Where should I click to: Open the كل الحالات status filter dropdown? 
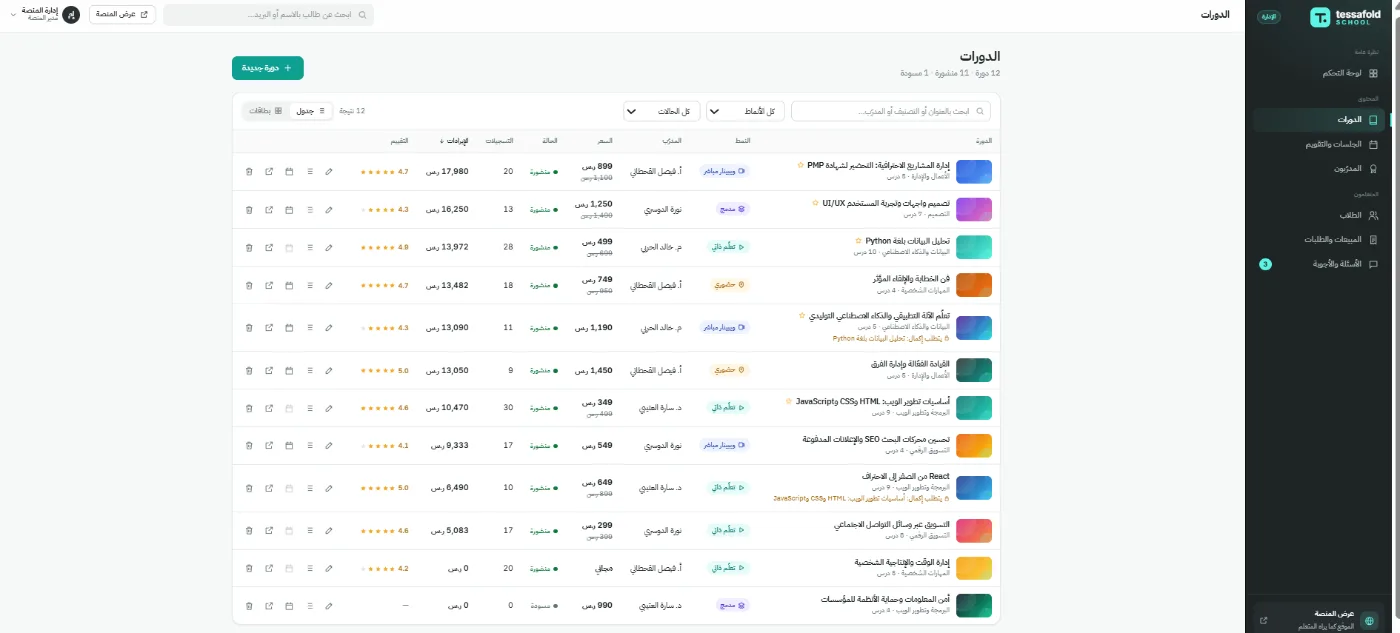pyautogui.click(x=663, y=111)
